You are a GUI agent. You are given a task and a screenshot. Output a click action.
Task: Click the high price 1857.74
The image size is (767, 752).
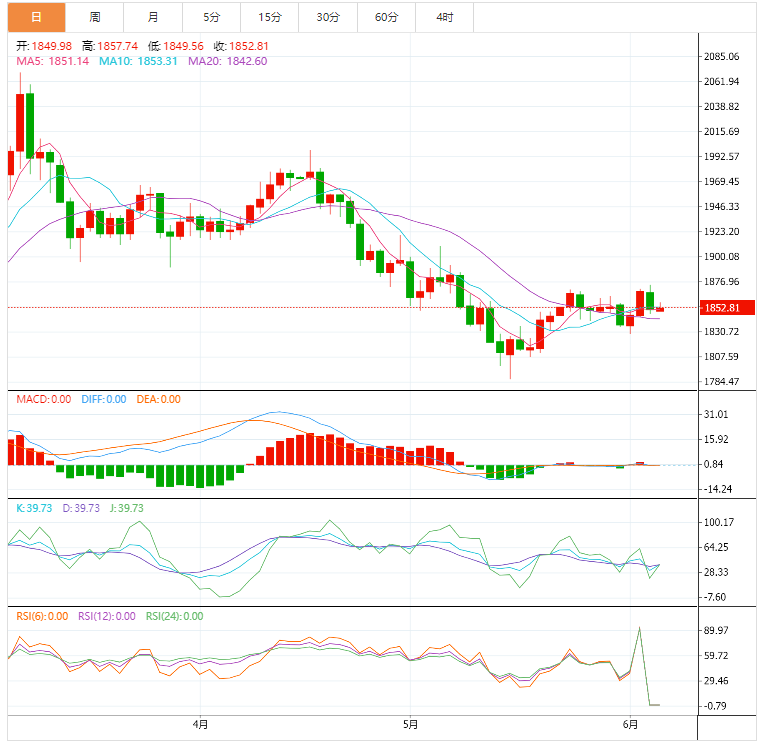click(x=117, y=46)
